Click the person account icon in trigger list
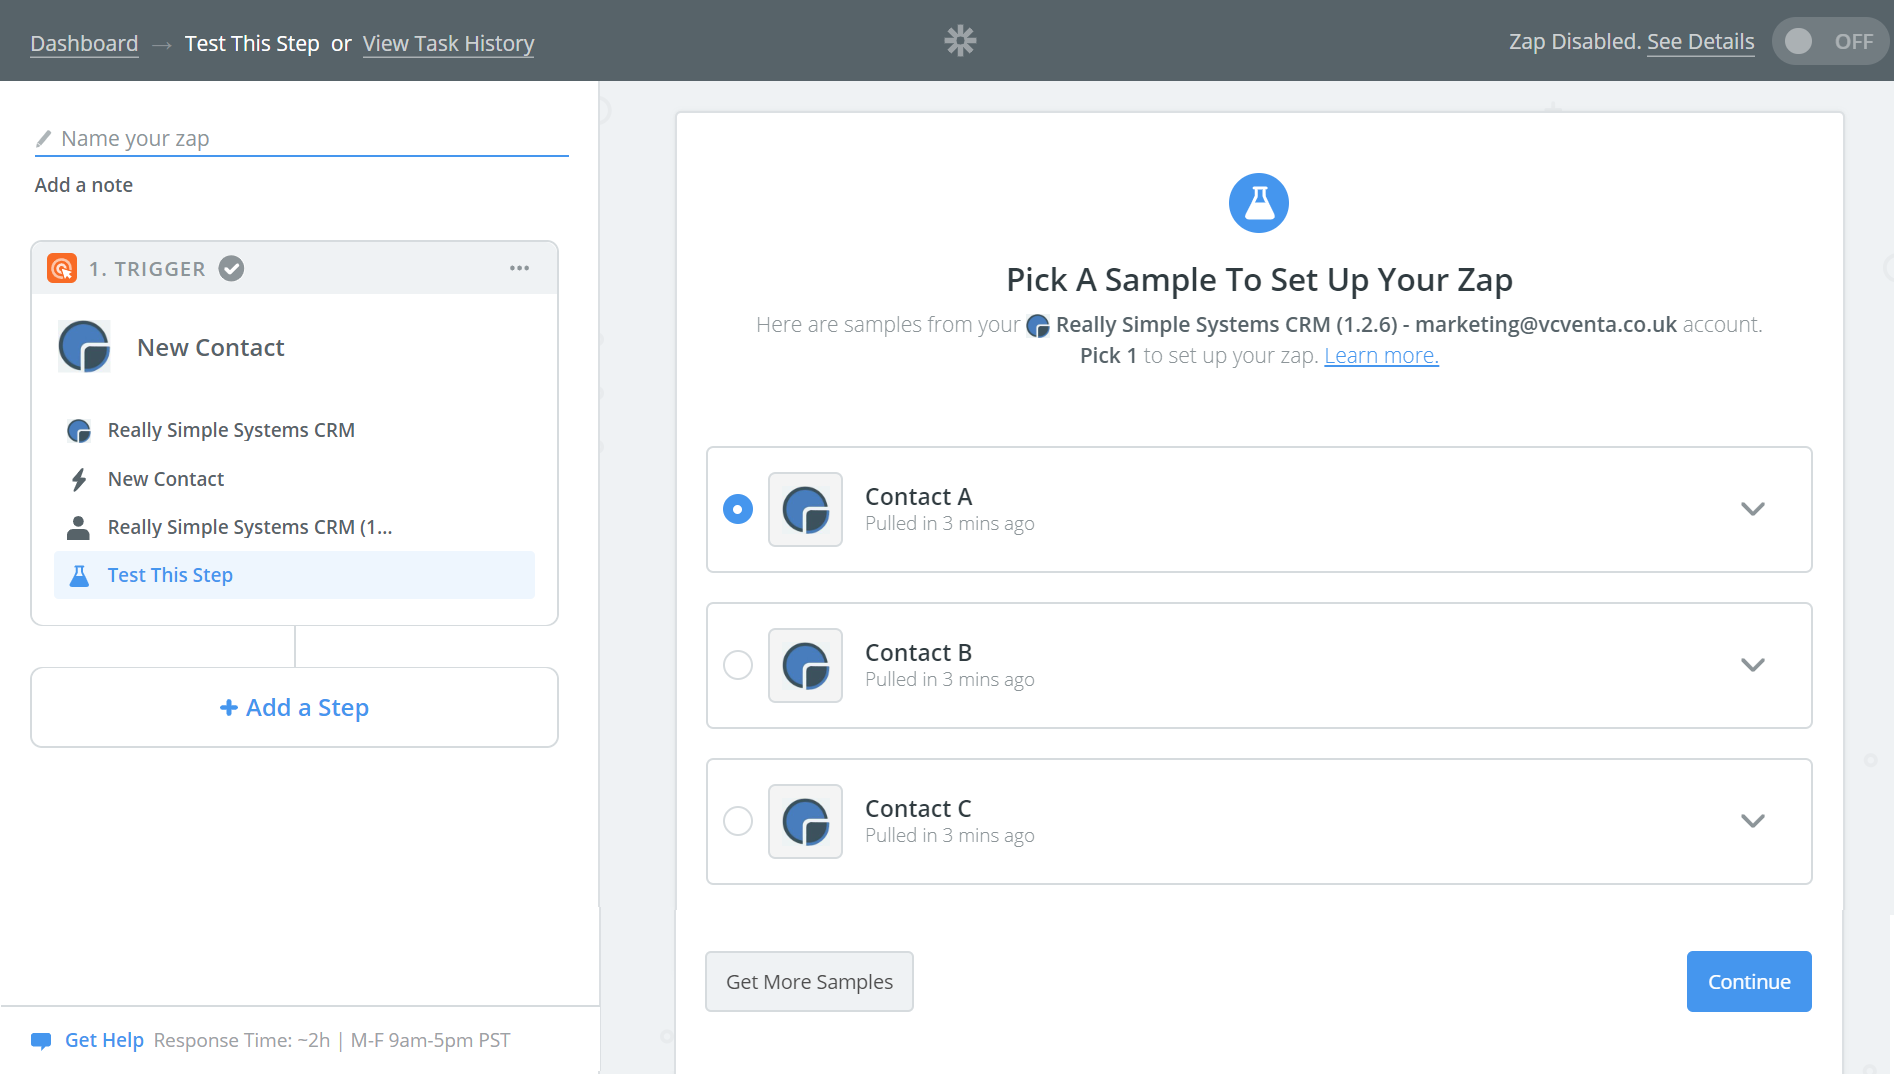Viewport: 1894px width, 1074px height. coord(78,527)
